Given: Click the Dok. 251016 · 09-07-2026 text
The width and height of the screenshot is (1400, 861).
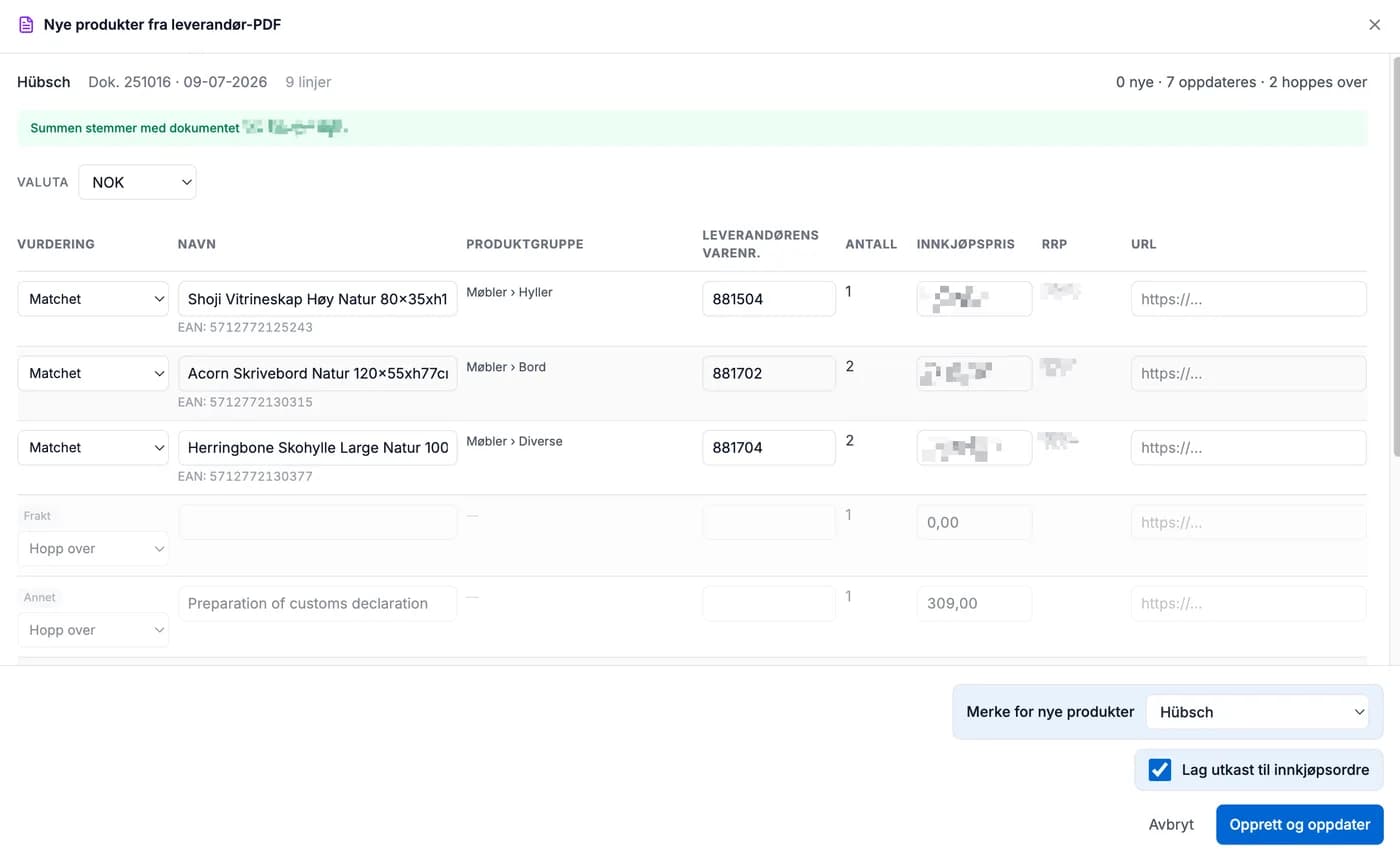Looking at the screenshot, I should [178, 82].
